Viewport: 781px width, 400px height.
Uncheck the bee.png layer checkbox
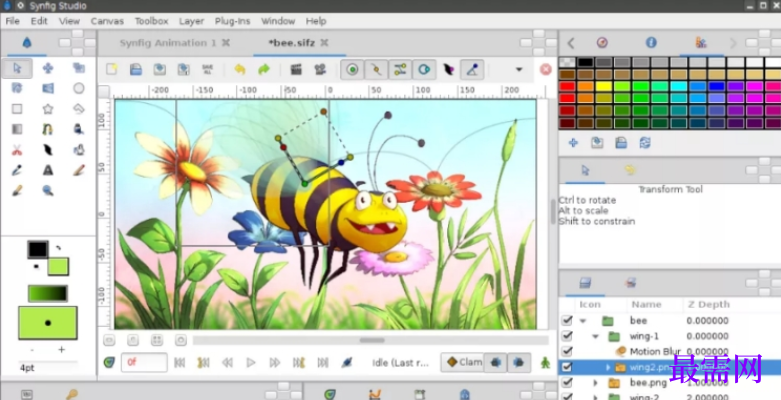pos(567,383)
